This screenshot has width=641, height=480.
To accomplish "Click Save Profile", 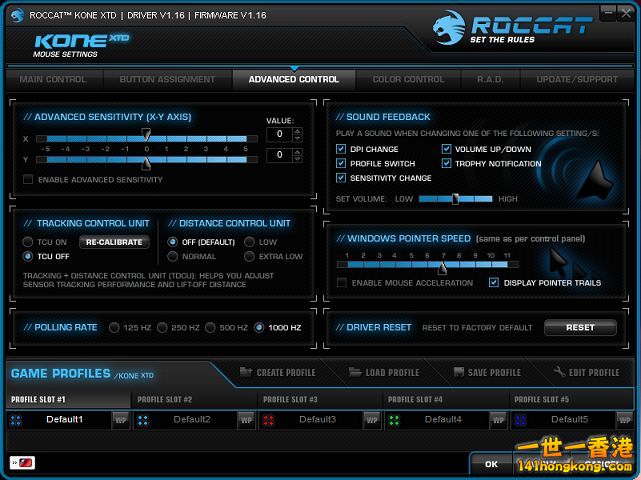I will pos(487,372).
